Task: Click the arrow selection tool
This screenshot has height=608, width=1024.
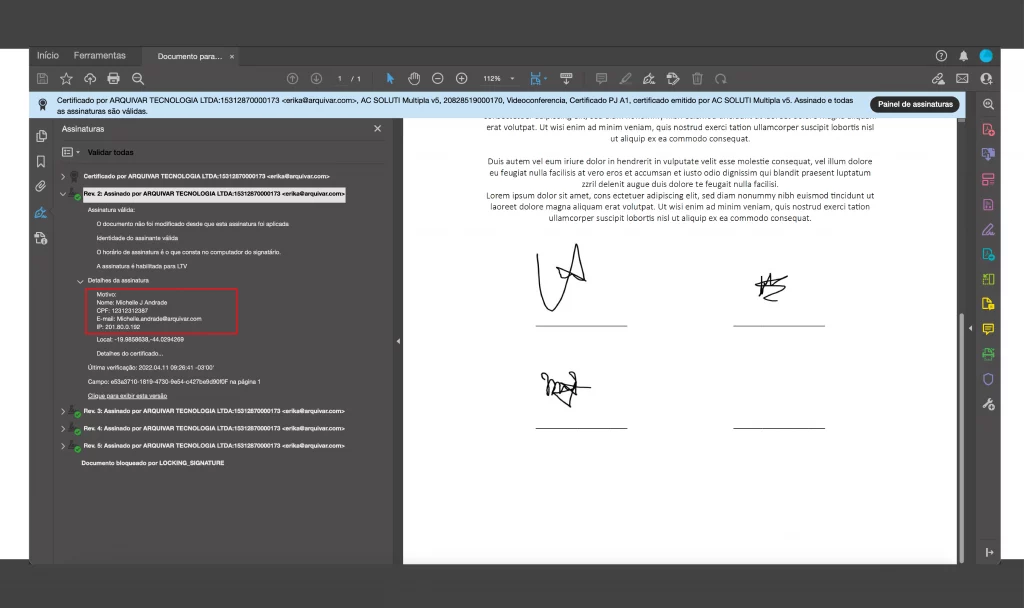Action: pos(390,78)
